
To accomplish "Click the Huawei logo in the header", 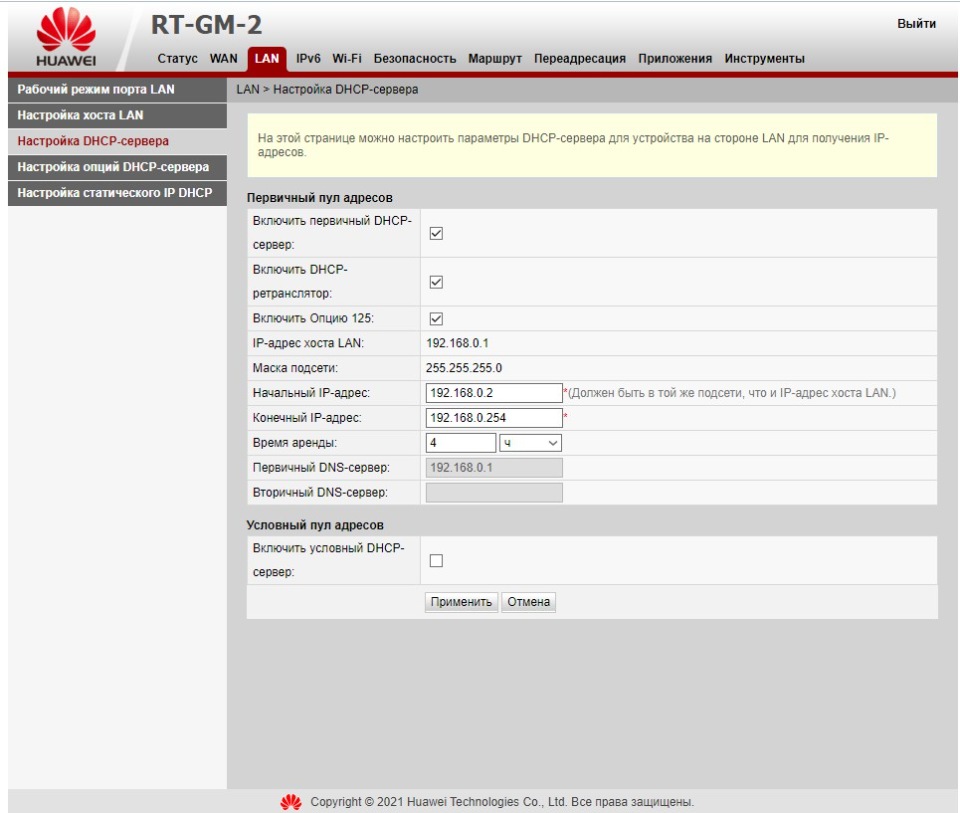I will 66,39.
